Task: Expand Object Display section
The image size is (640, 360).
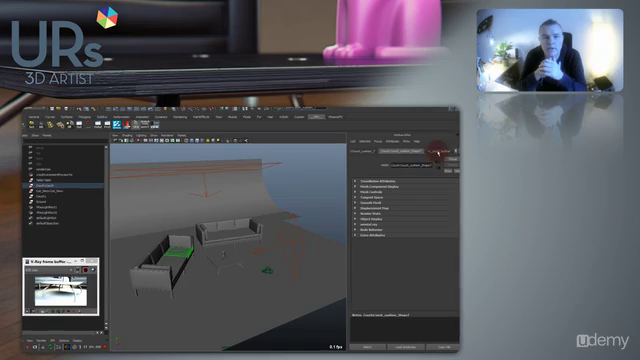Action: click(355, 219)
